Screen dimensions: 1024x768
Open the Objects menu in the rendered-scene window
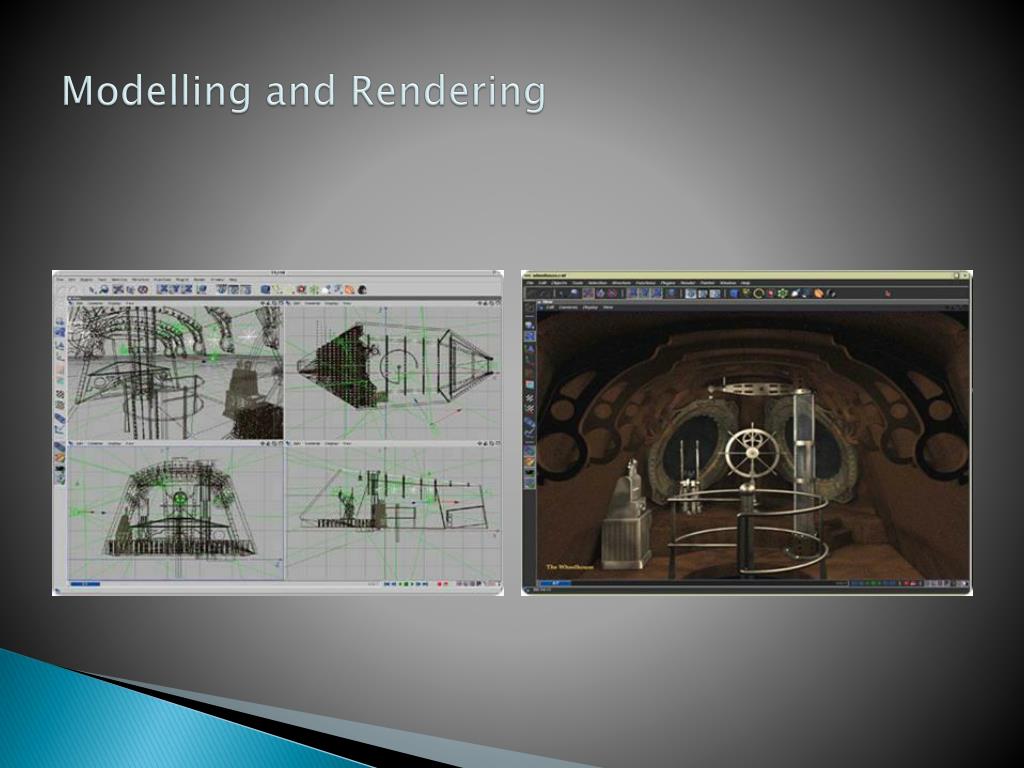point(560,283)
